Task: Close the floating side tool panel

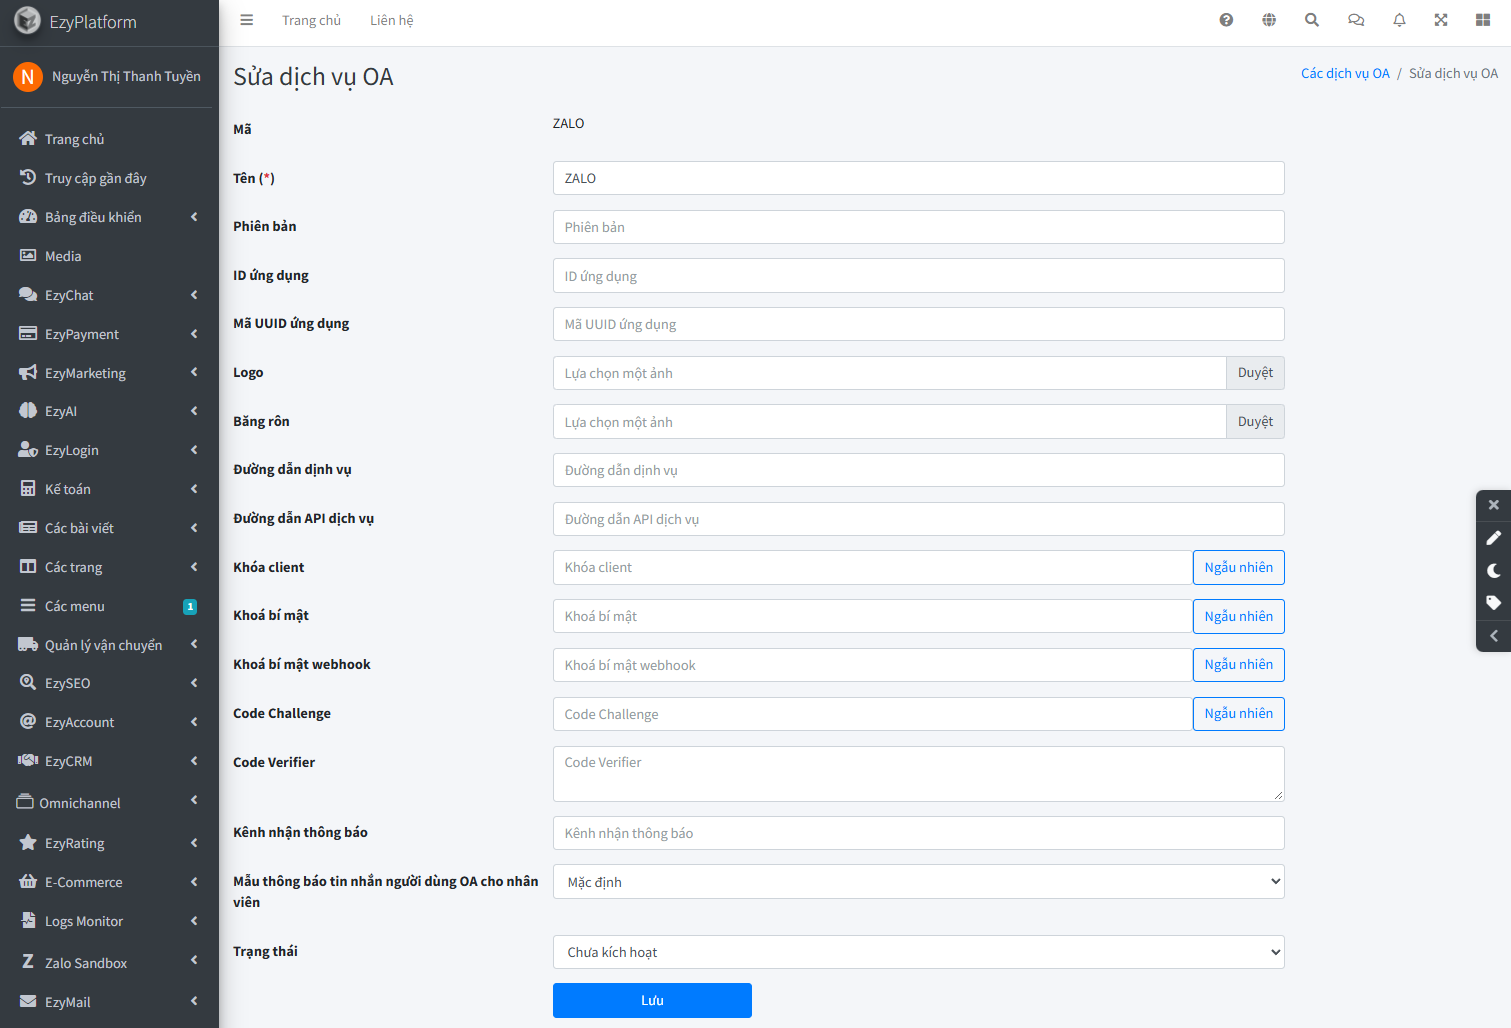Action: click(x=1494, y=505)
